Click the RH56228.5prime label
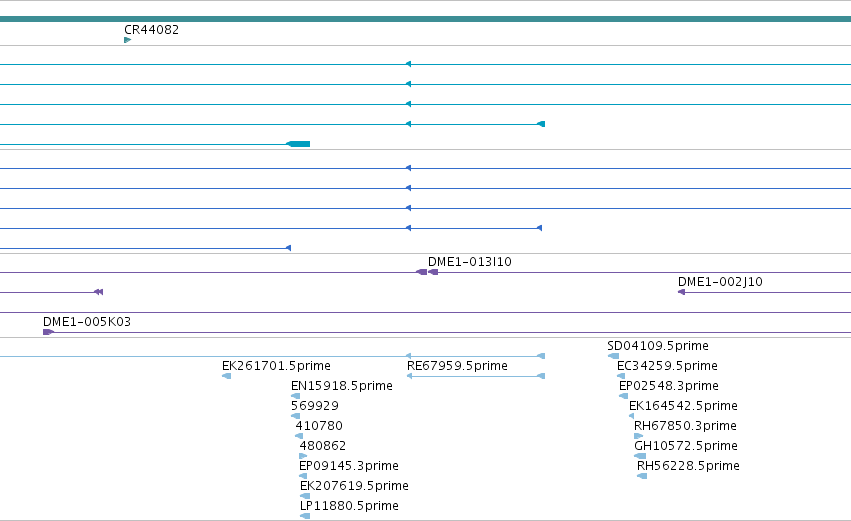The image size is (851, 521). click(x=688, y=466)
